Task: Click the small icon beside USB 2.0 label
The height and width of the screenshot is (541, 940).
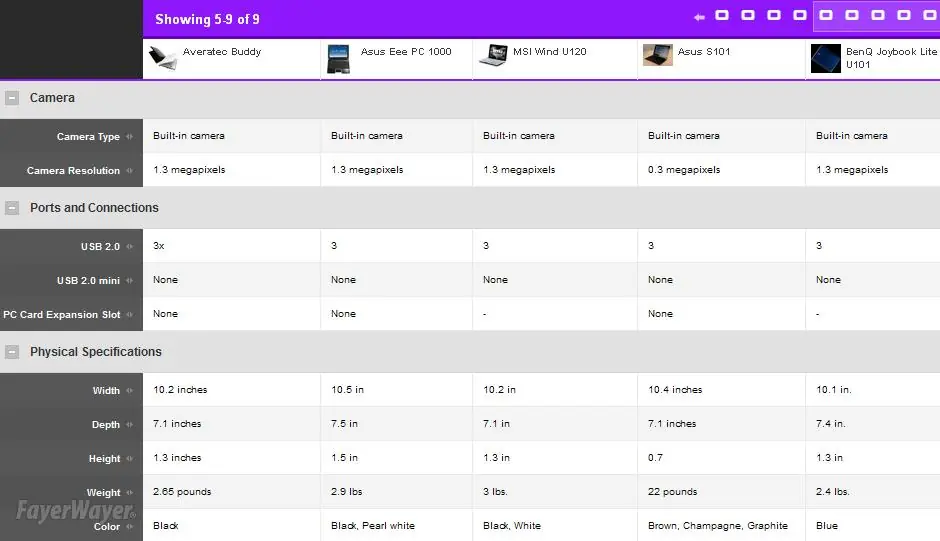Action: pos(129,247)
